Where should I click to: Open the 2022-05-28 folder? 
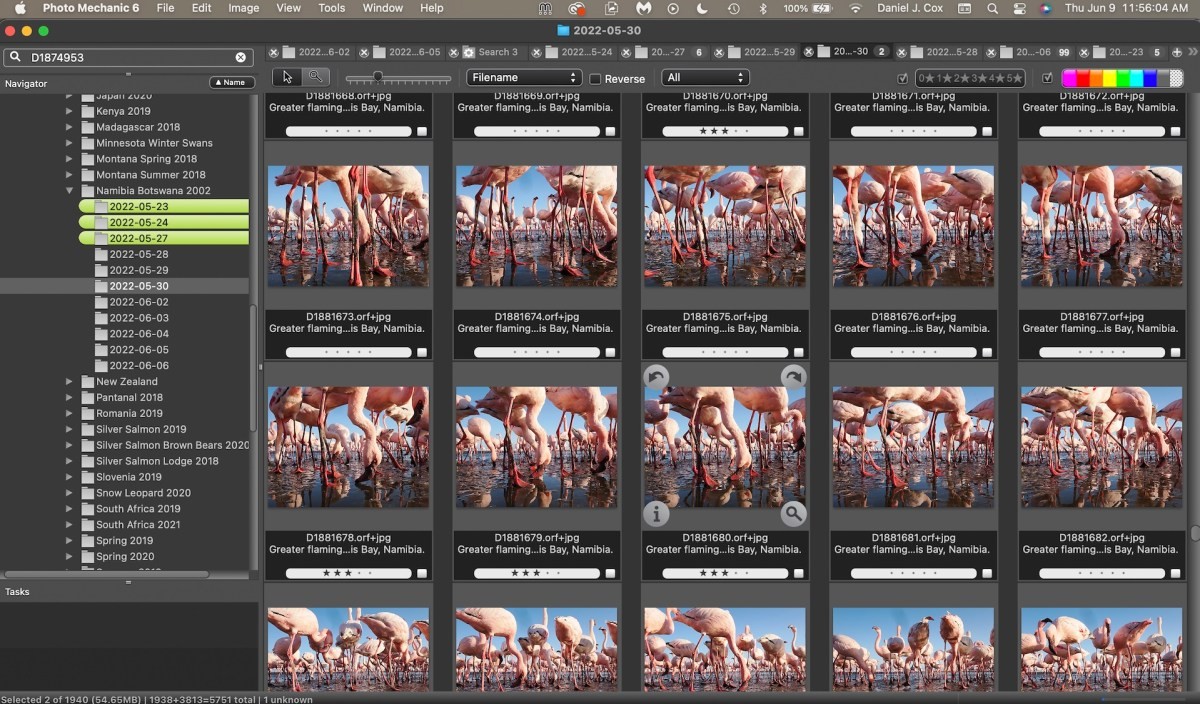(138, 254)
